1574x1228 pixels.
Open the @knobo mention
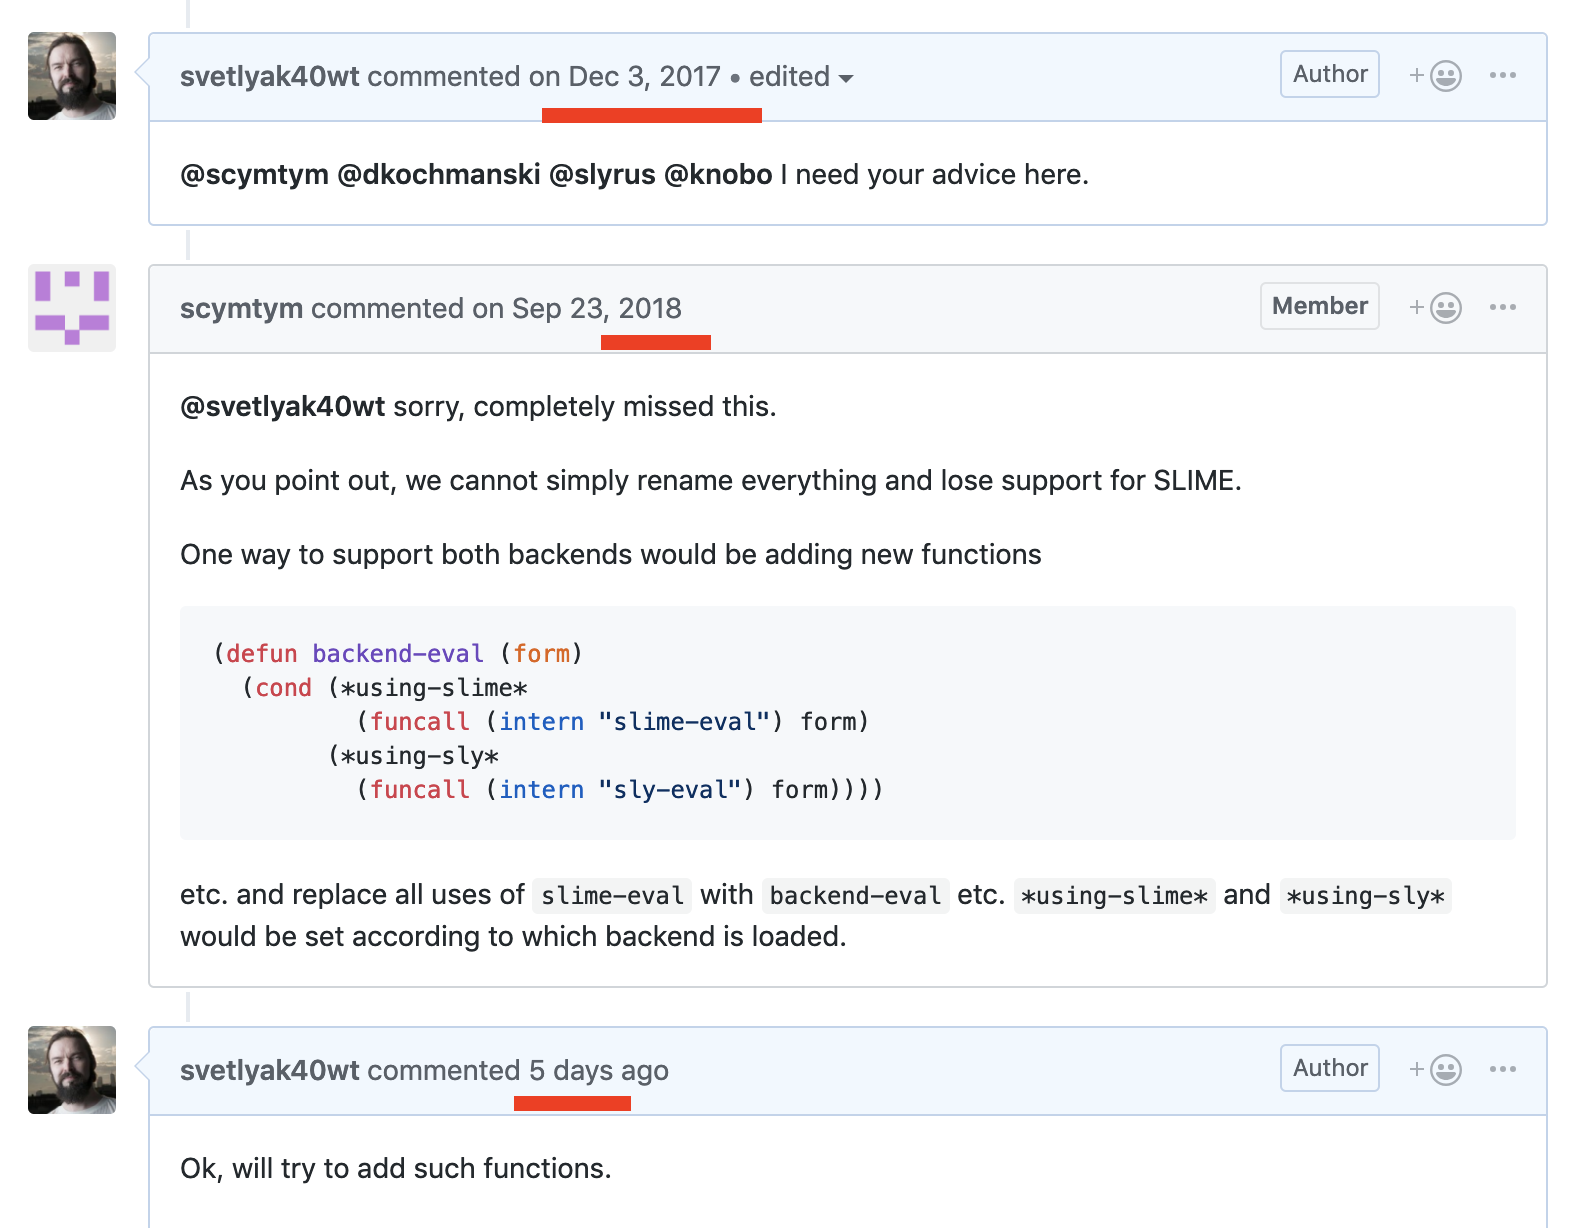(717, 175)
